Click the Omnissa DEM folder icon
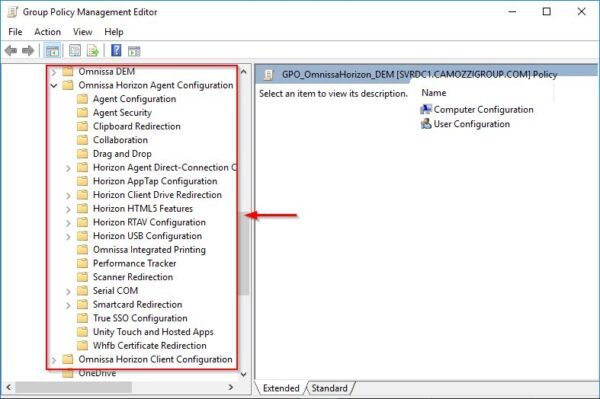Viewport: 600px width, 399px height. click(68, 72)
